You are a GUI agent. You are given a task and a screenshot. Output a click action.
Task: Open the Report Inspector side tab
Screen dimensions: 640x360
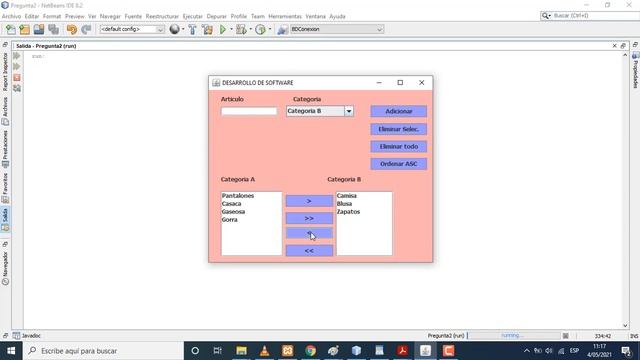(x=5, y=71)
